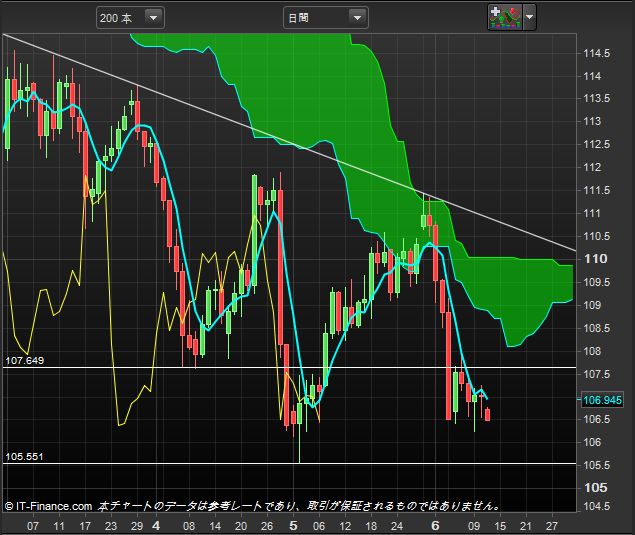This screenshot has height=535, width=635.
Task: Click the 114.5 price axis label
Action: tap(596, 53)
